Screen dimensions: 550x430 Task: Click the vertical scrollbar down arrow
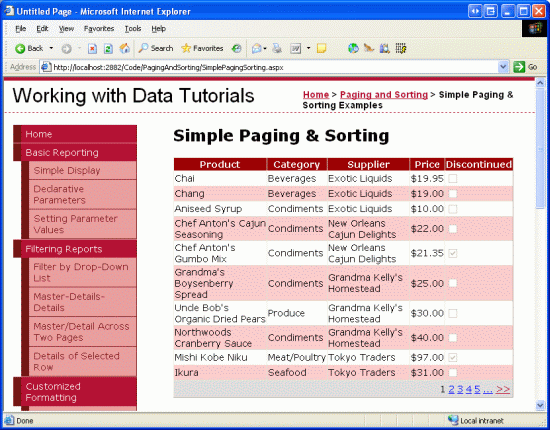pyautogui.click(x=540, y=405)
